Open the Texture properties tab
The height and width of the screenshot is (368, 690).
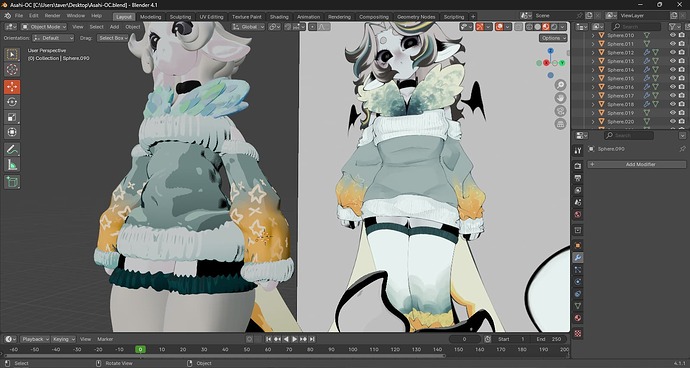click(578, 333)
